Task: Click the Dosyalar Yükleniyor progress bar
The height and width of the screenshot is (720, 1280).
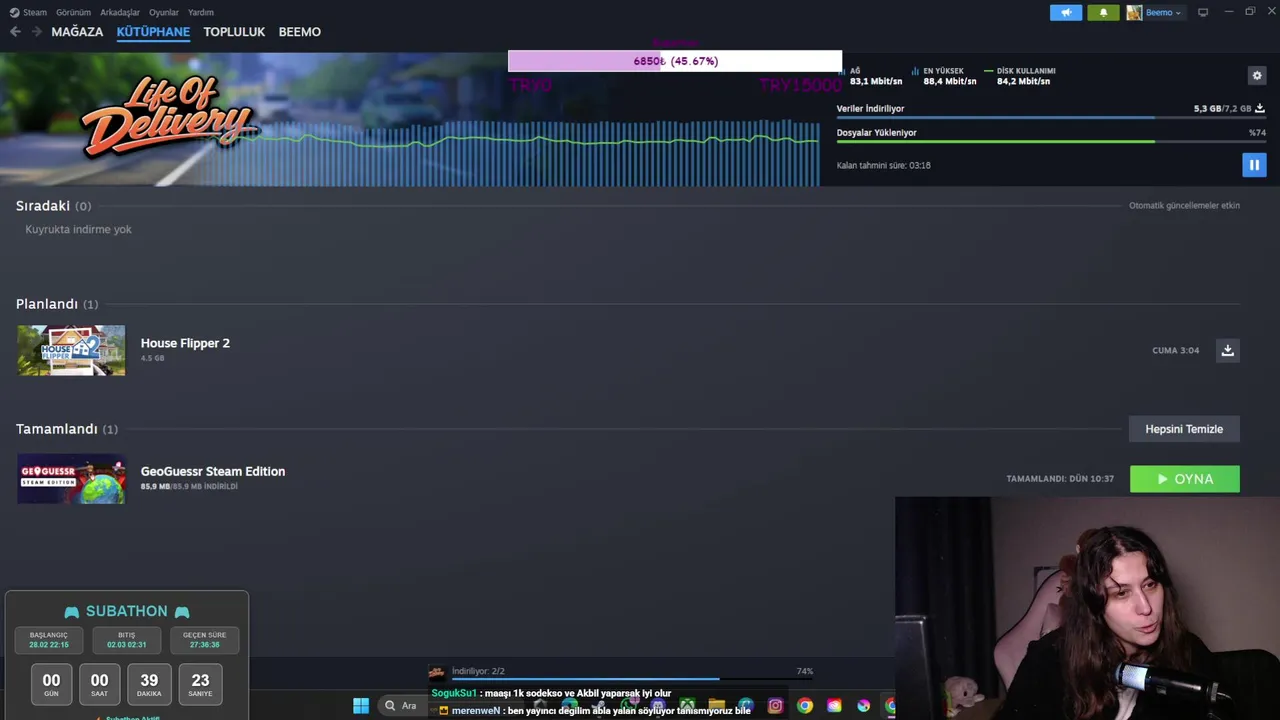Action: 1051,142
